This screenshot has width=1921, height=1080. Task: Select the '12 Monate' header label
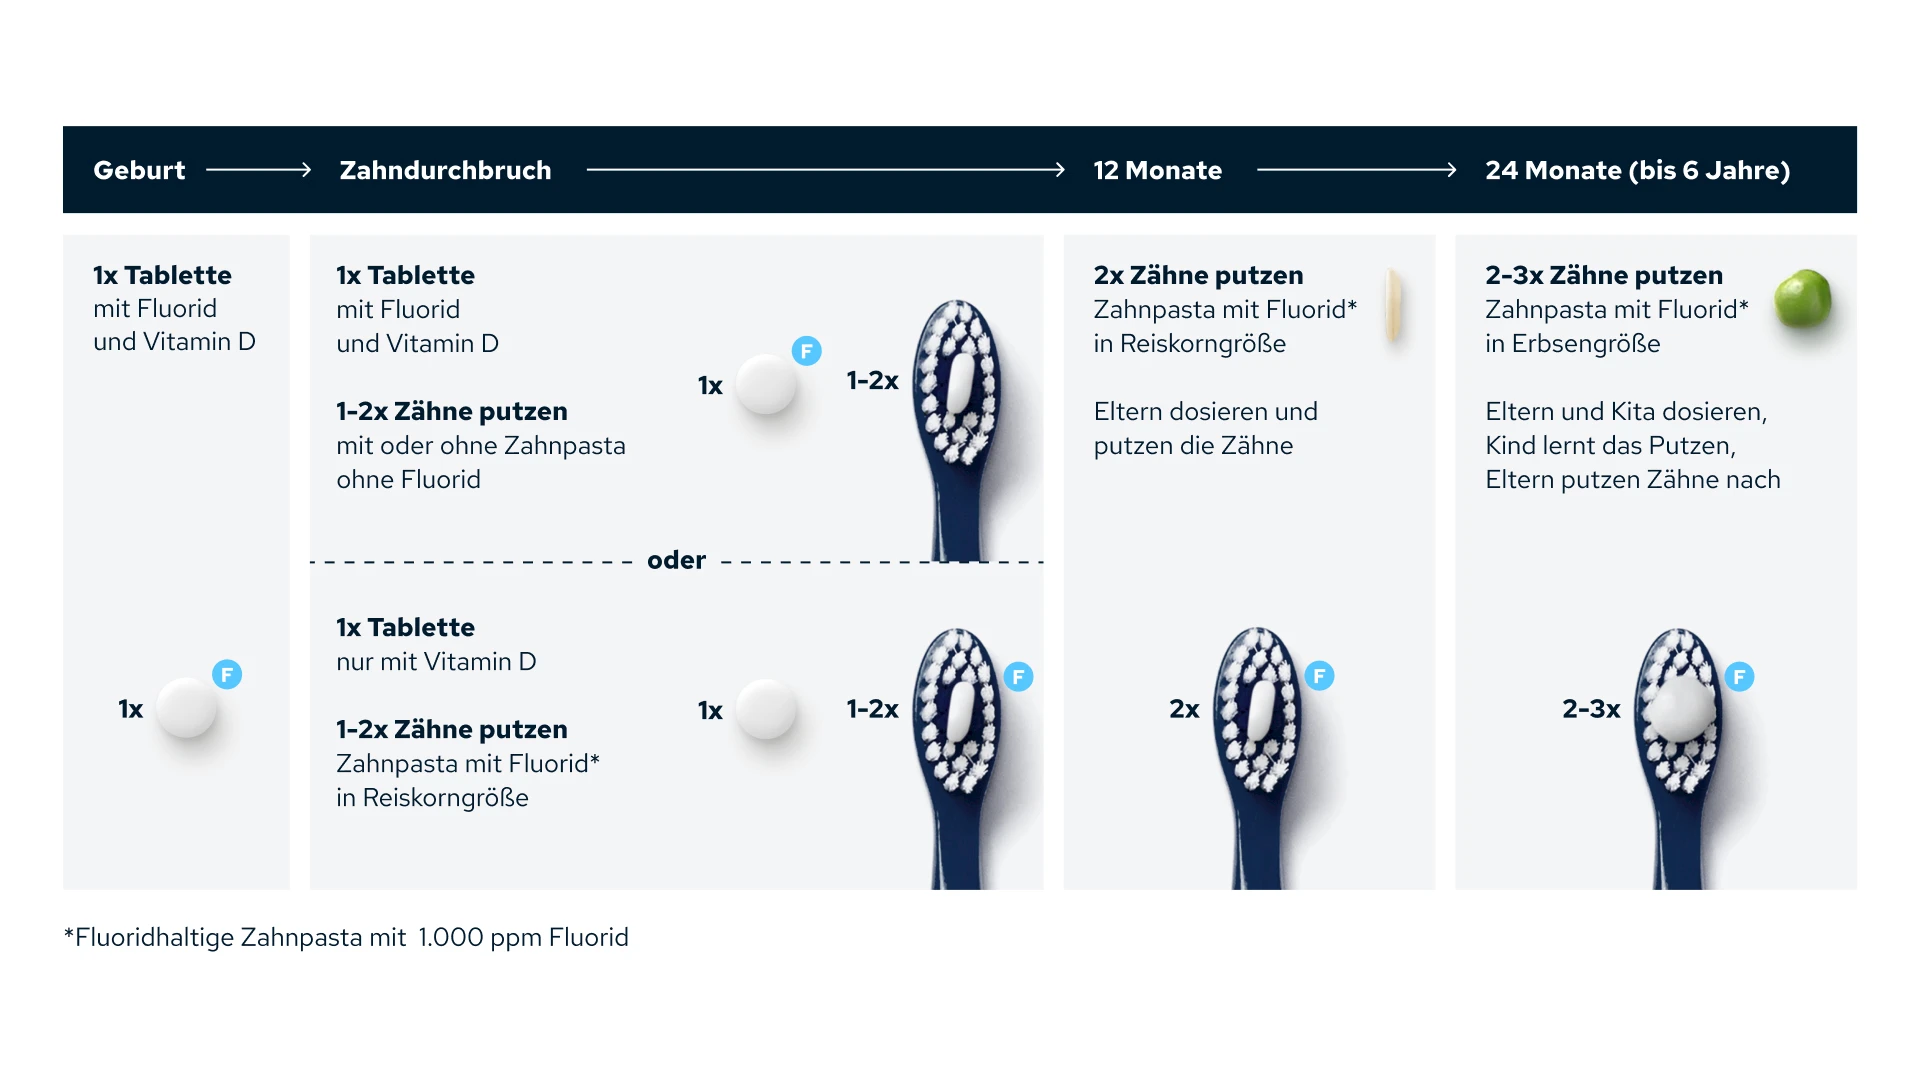click(1157, 171)
